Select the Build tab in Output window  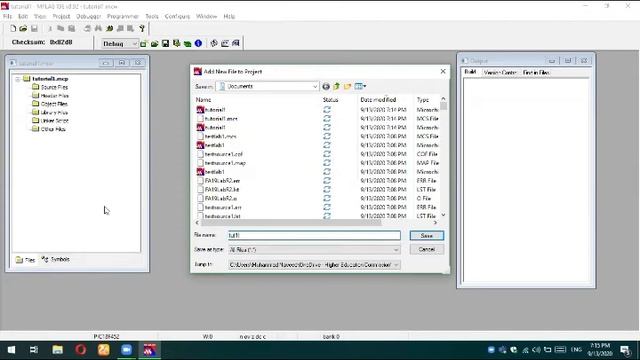(471, 72)
